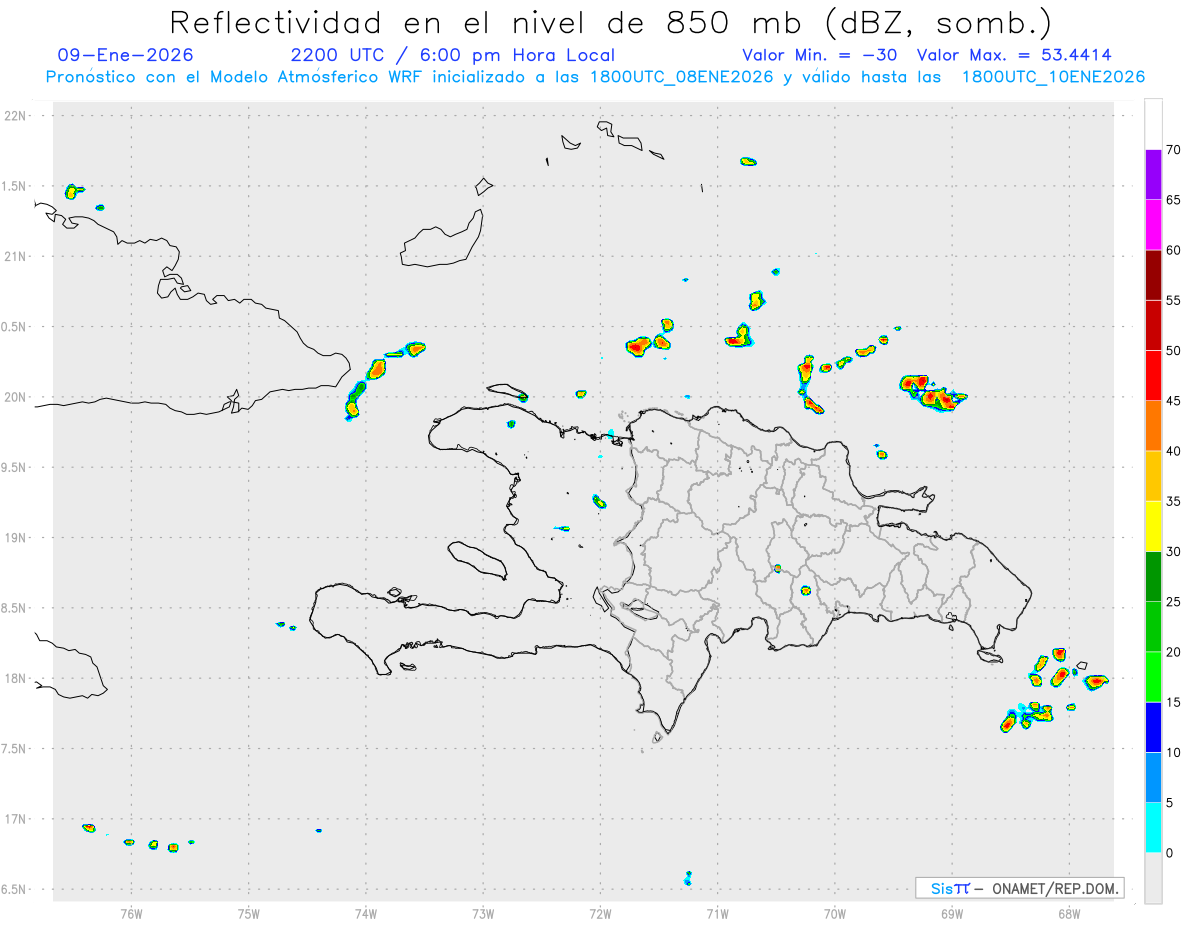Click the 'Pronóstico con el Modelo Atmosférico WRF' line
This screenshot has height=927, width=1200.
(595, 76)
